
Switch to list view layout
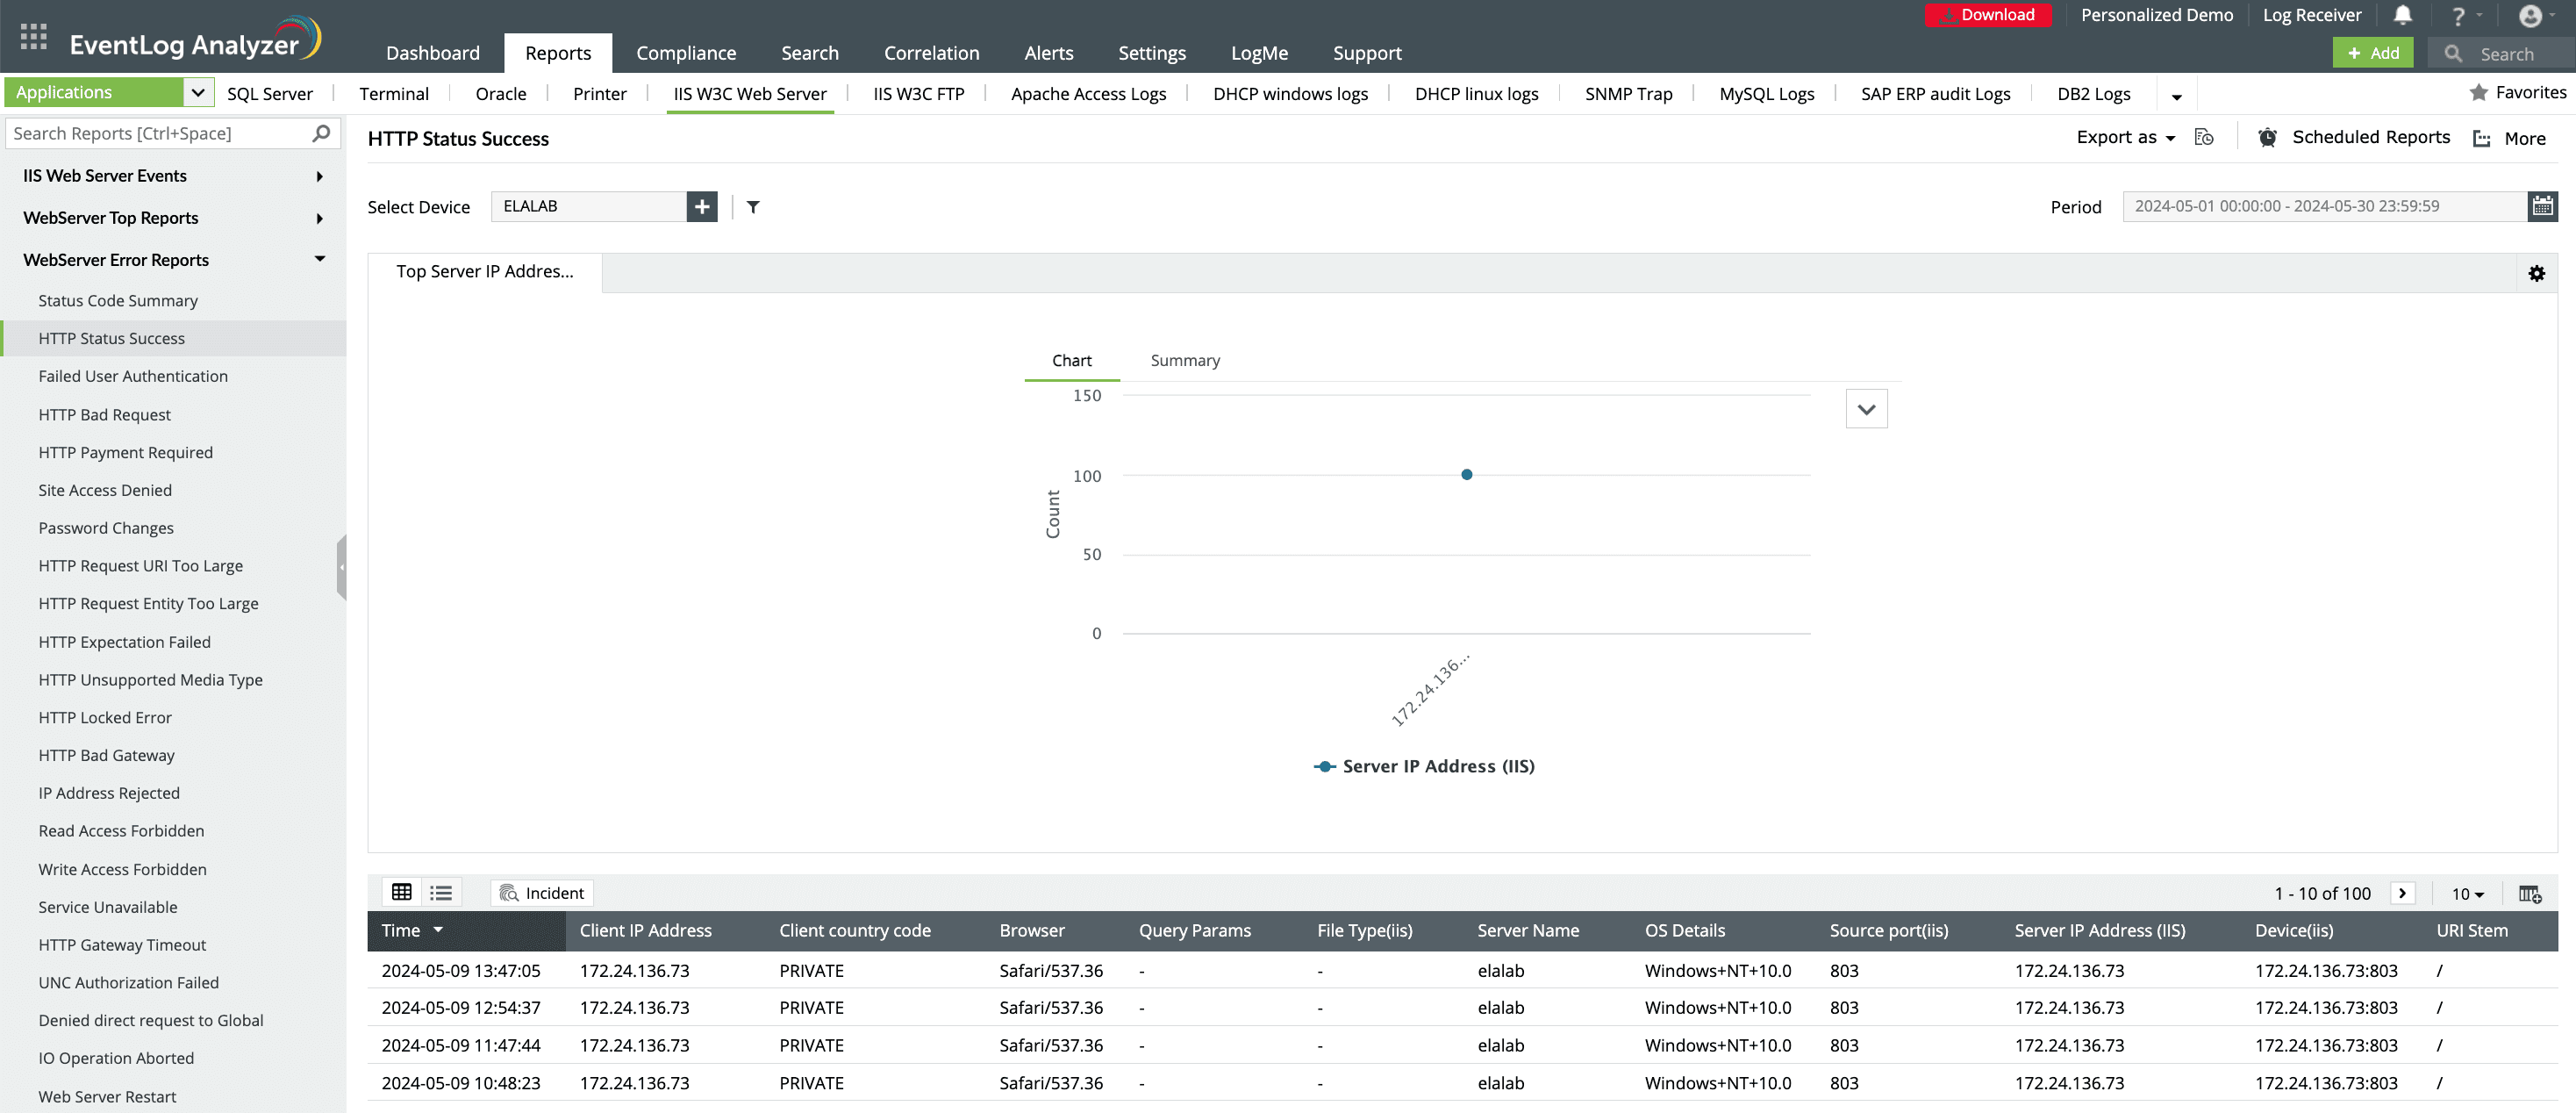point(441,893)
